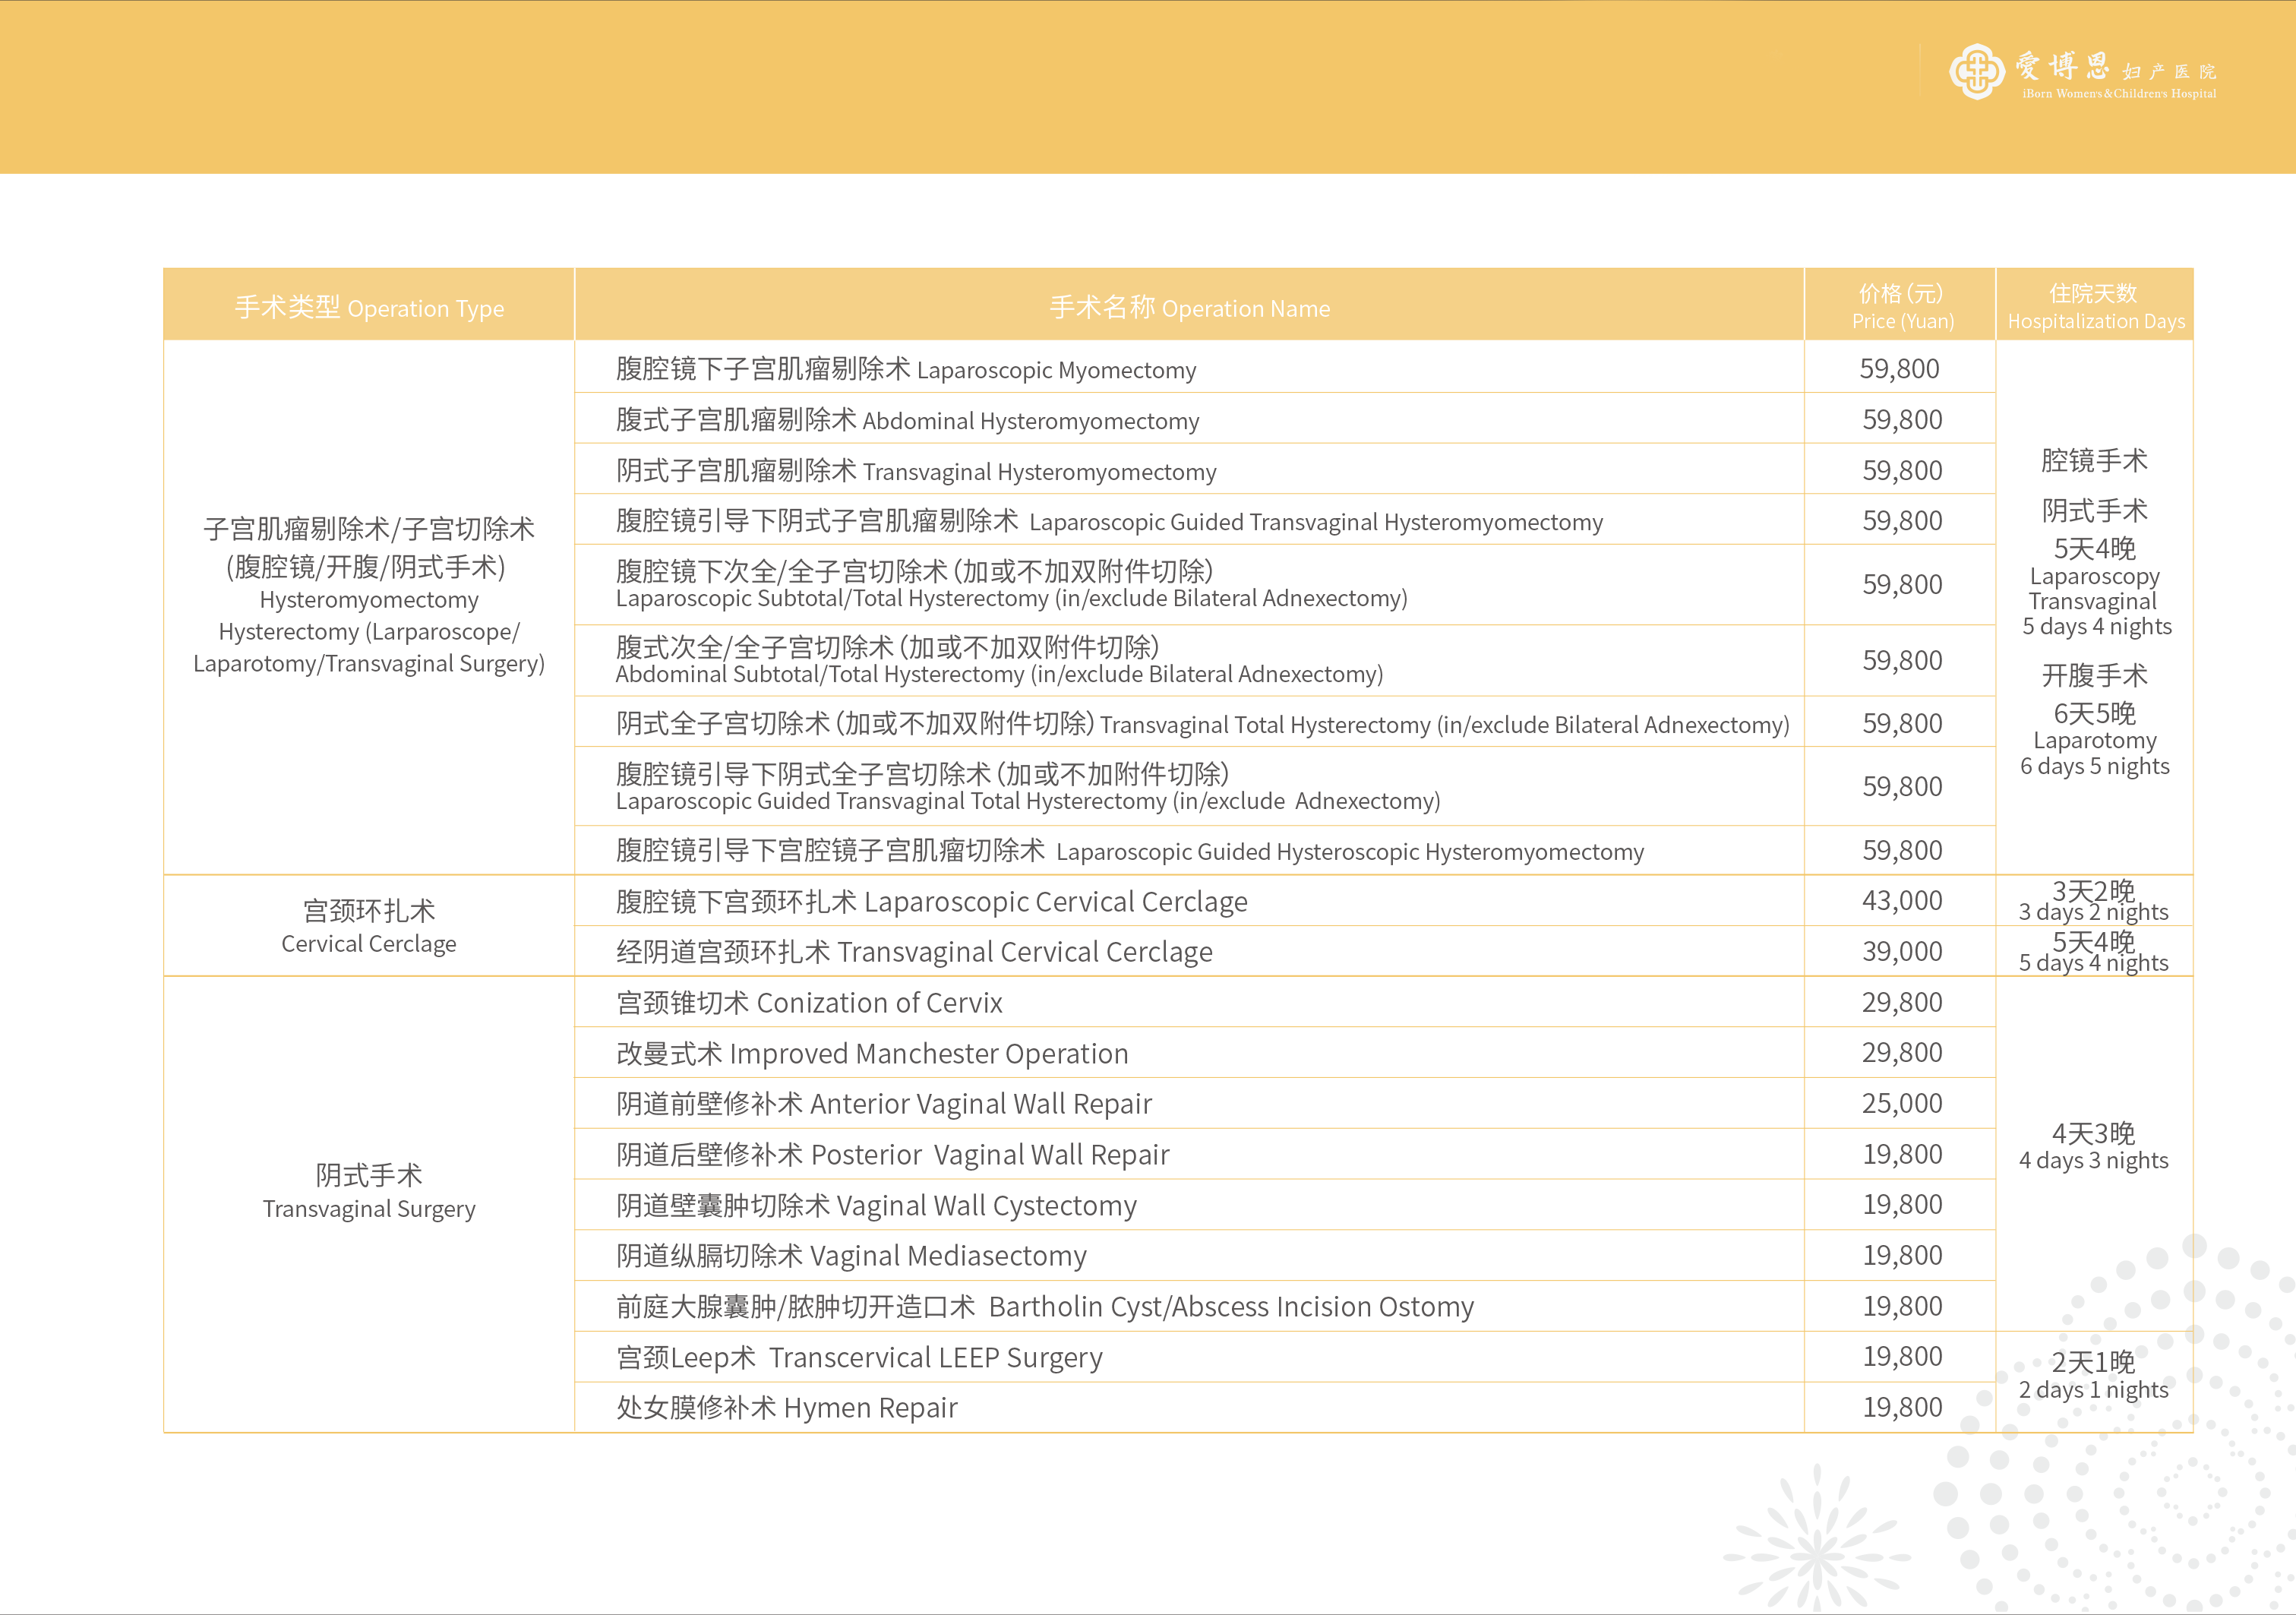Select 'Laparoscopic Guided Hysteroscopic Hysteromyomectomy' row
The width and height of the screenshot is (2296, 1615).
coord(1190,850)
